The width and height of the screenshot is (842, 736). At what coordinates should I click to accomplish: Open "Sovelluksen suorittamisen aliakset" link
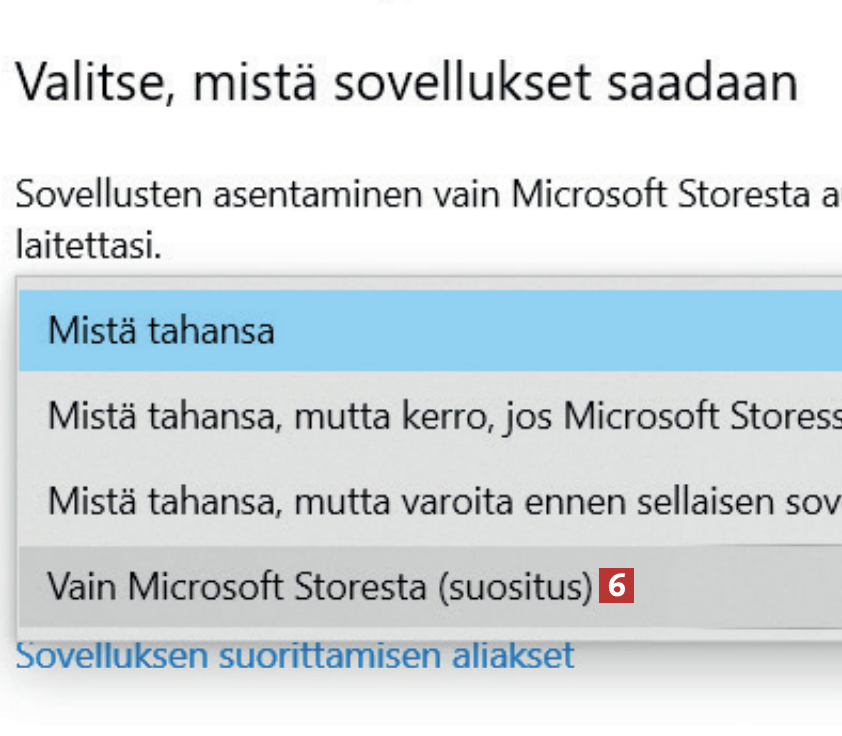point(295,655)
